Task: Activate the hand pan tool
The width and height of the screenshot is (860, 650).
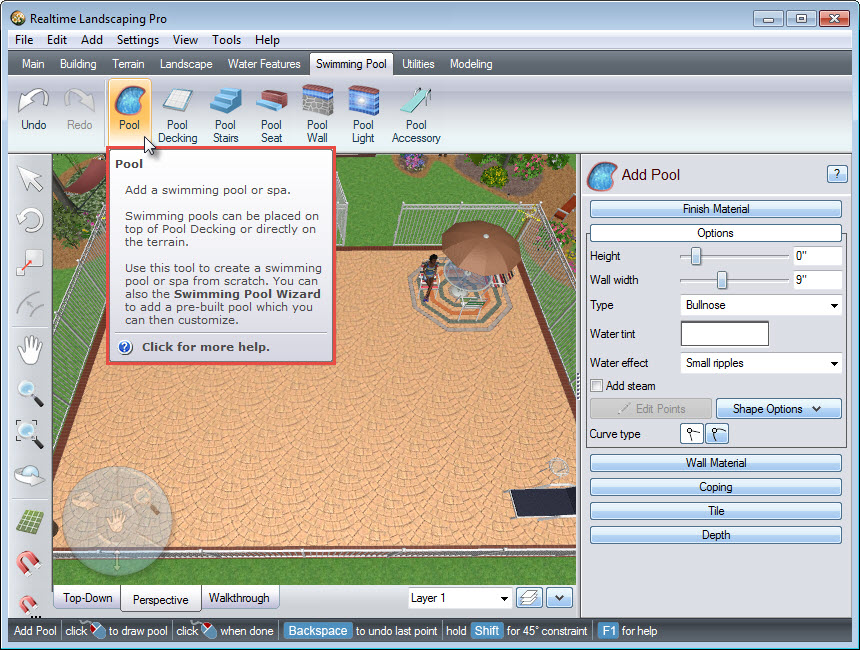Action: [30, 349]
